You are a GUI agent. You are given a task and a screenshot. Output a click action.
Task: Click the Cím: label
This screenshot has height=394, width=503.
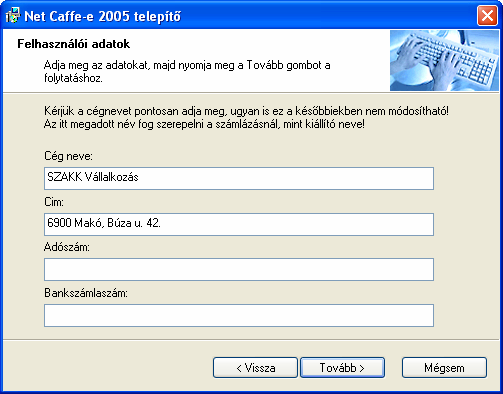pyautogui.click(x=54, y=202)
